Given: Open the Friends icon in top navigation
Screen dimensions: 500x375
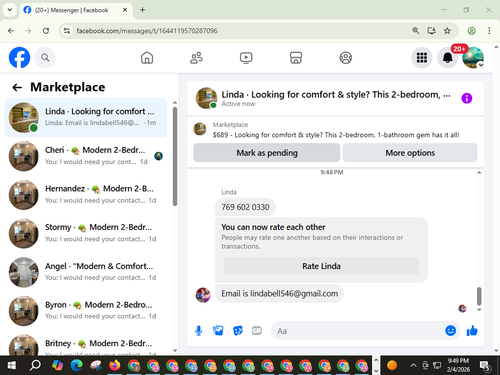Looking at the screenshot, I should 196,58.
